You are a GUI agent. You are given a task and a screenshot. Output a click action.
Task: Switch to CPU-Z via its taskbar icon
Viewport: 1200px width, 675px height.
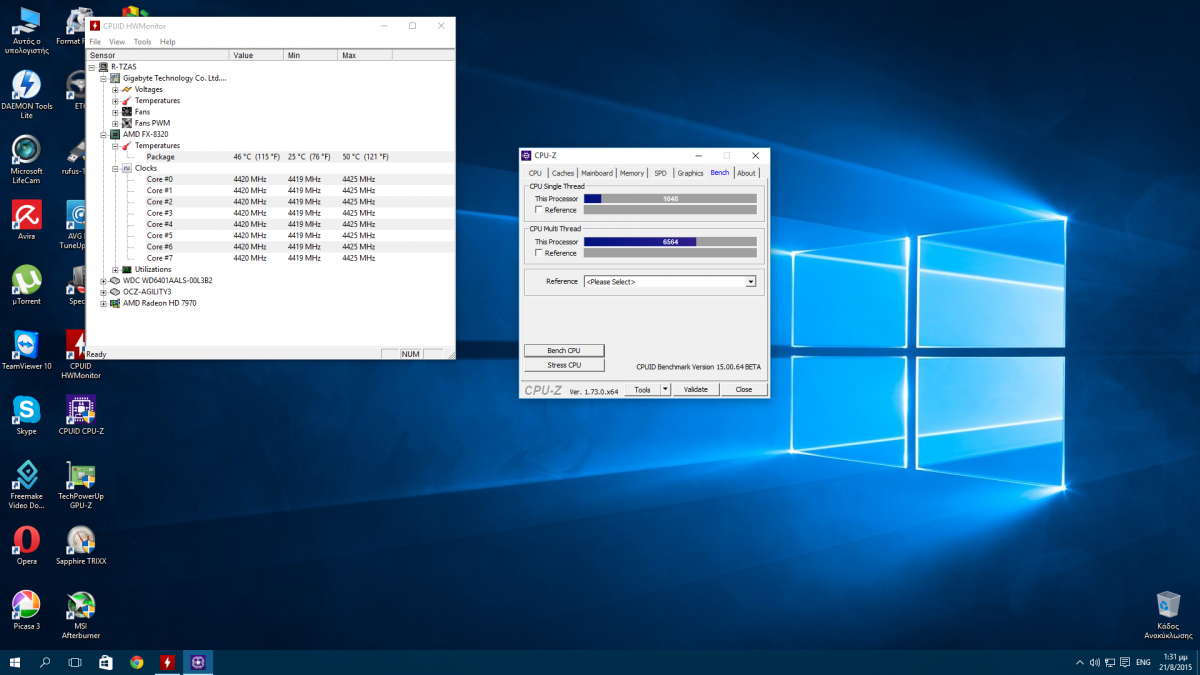coord(198,662)
